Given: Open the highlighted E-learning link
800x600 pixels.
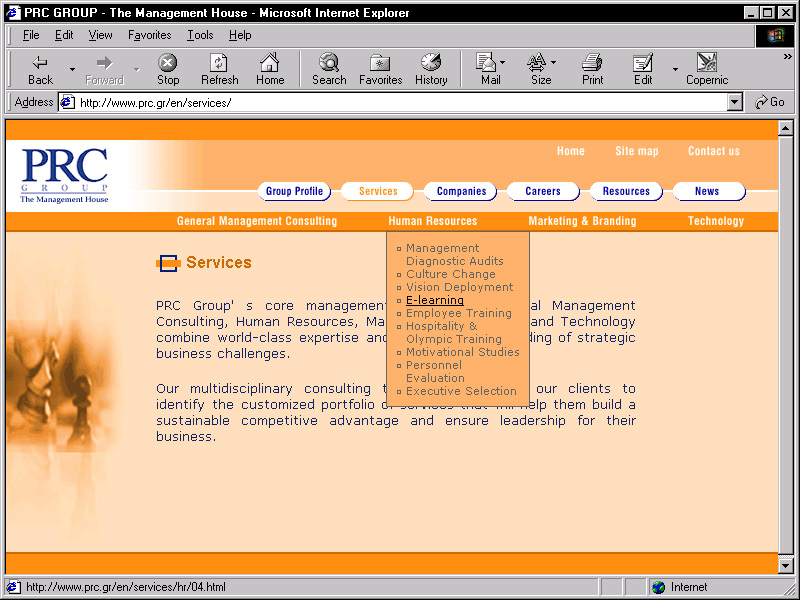Looking at the screenshot, I should pyautogui.click(x=435, y=300).
